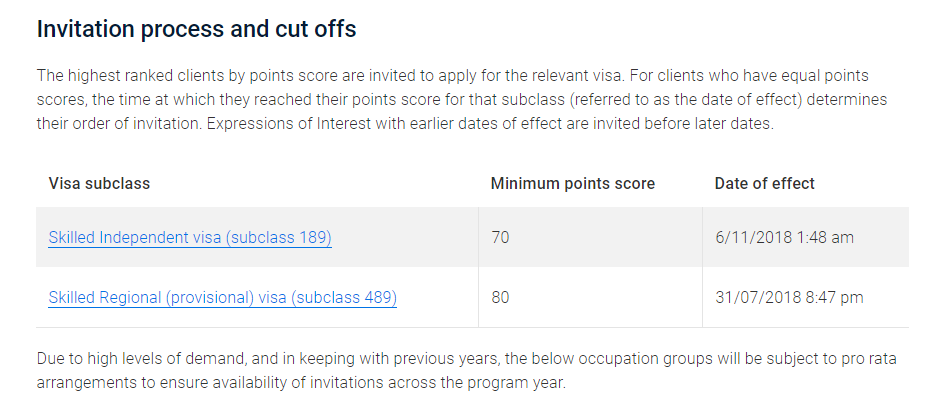This screenshot has width=940, height=408.
Task: Click the words "program year" at the paragraph end
Action: click(523, 383)
